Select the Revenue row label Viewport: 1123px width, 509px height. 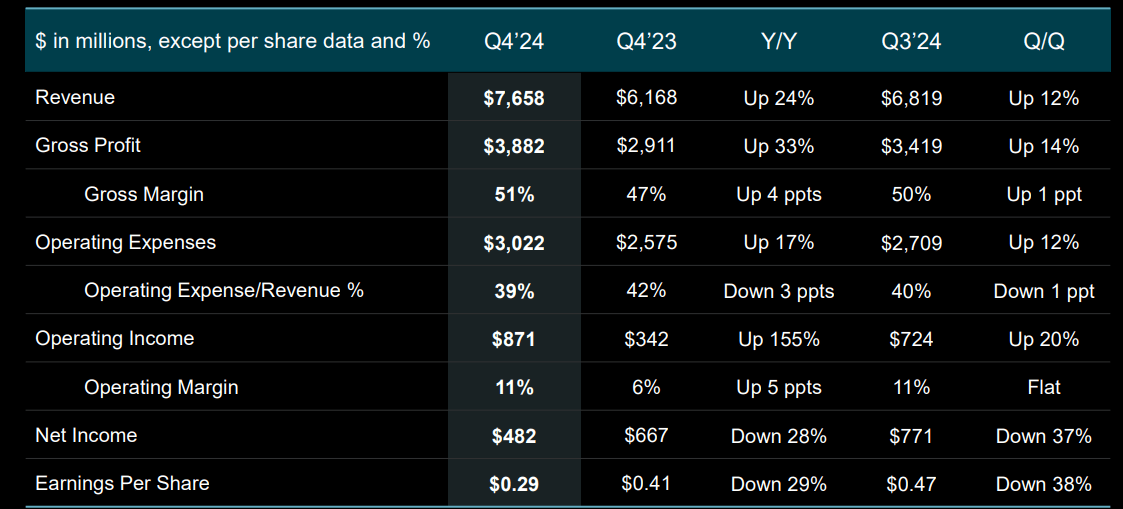coord(75,97)
